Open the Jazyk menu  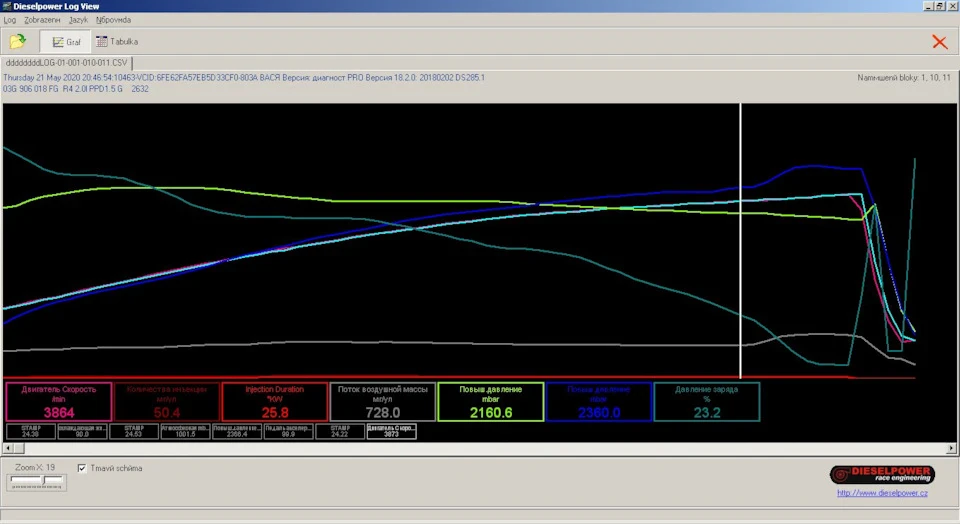pos(78,20)
